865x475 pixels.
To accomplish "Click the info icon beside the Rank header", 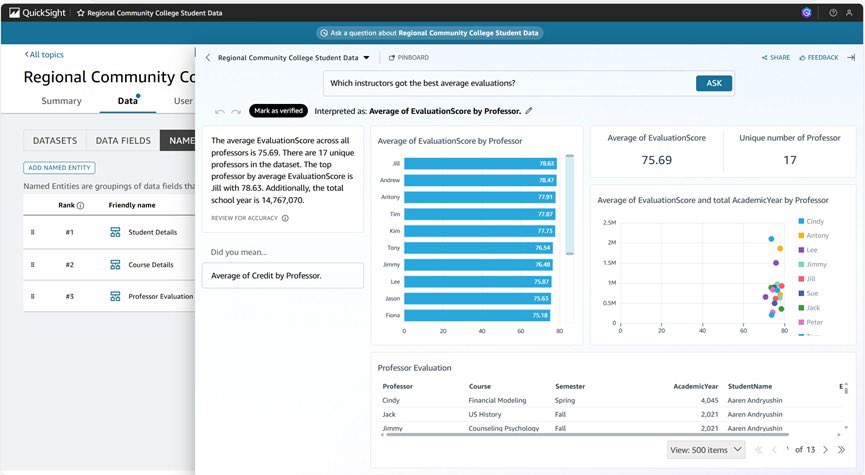I will click(80, 205).
